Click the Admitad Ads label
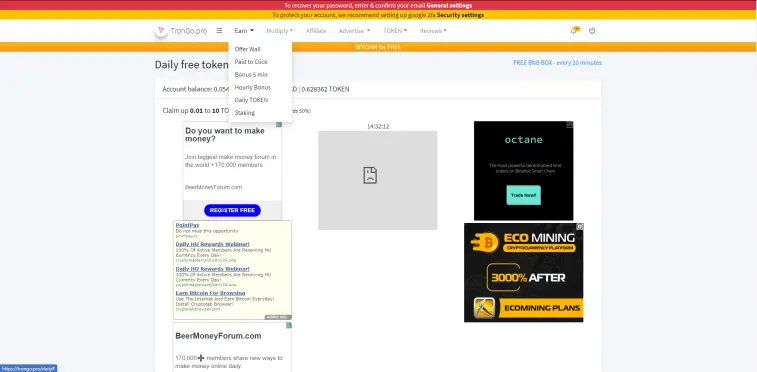This screenshot has height=372, width=757. [x=278, y=317]
